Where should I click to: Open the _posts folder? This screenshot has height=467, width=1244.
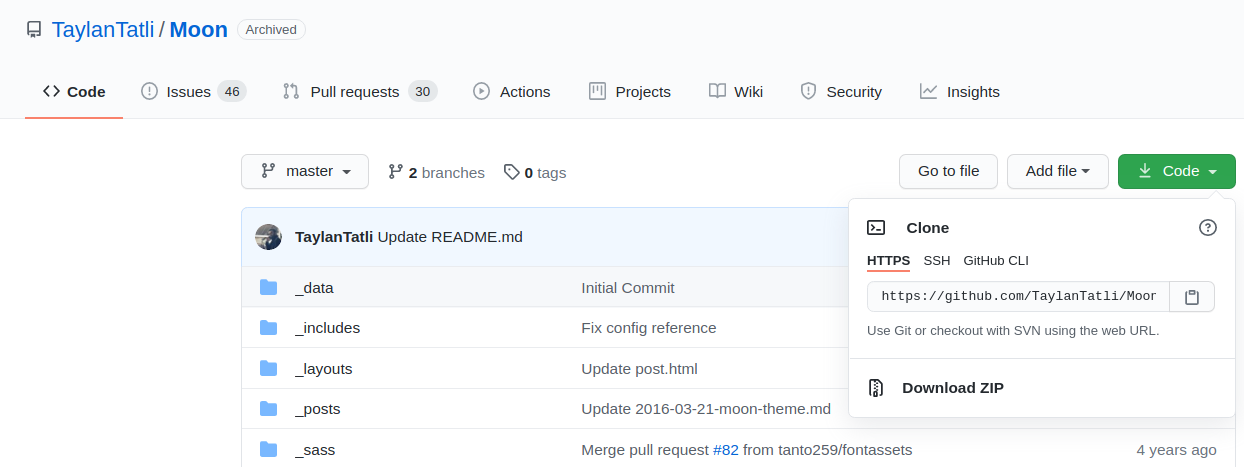317,409
